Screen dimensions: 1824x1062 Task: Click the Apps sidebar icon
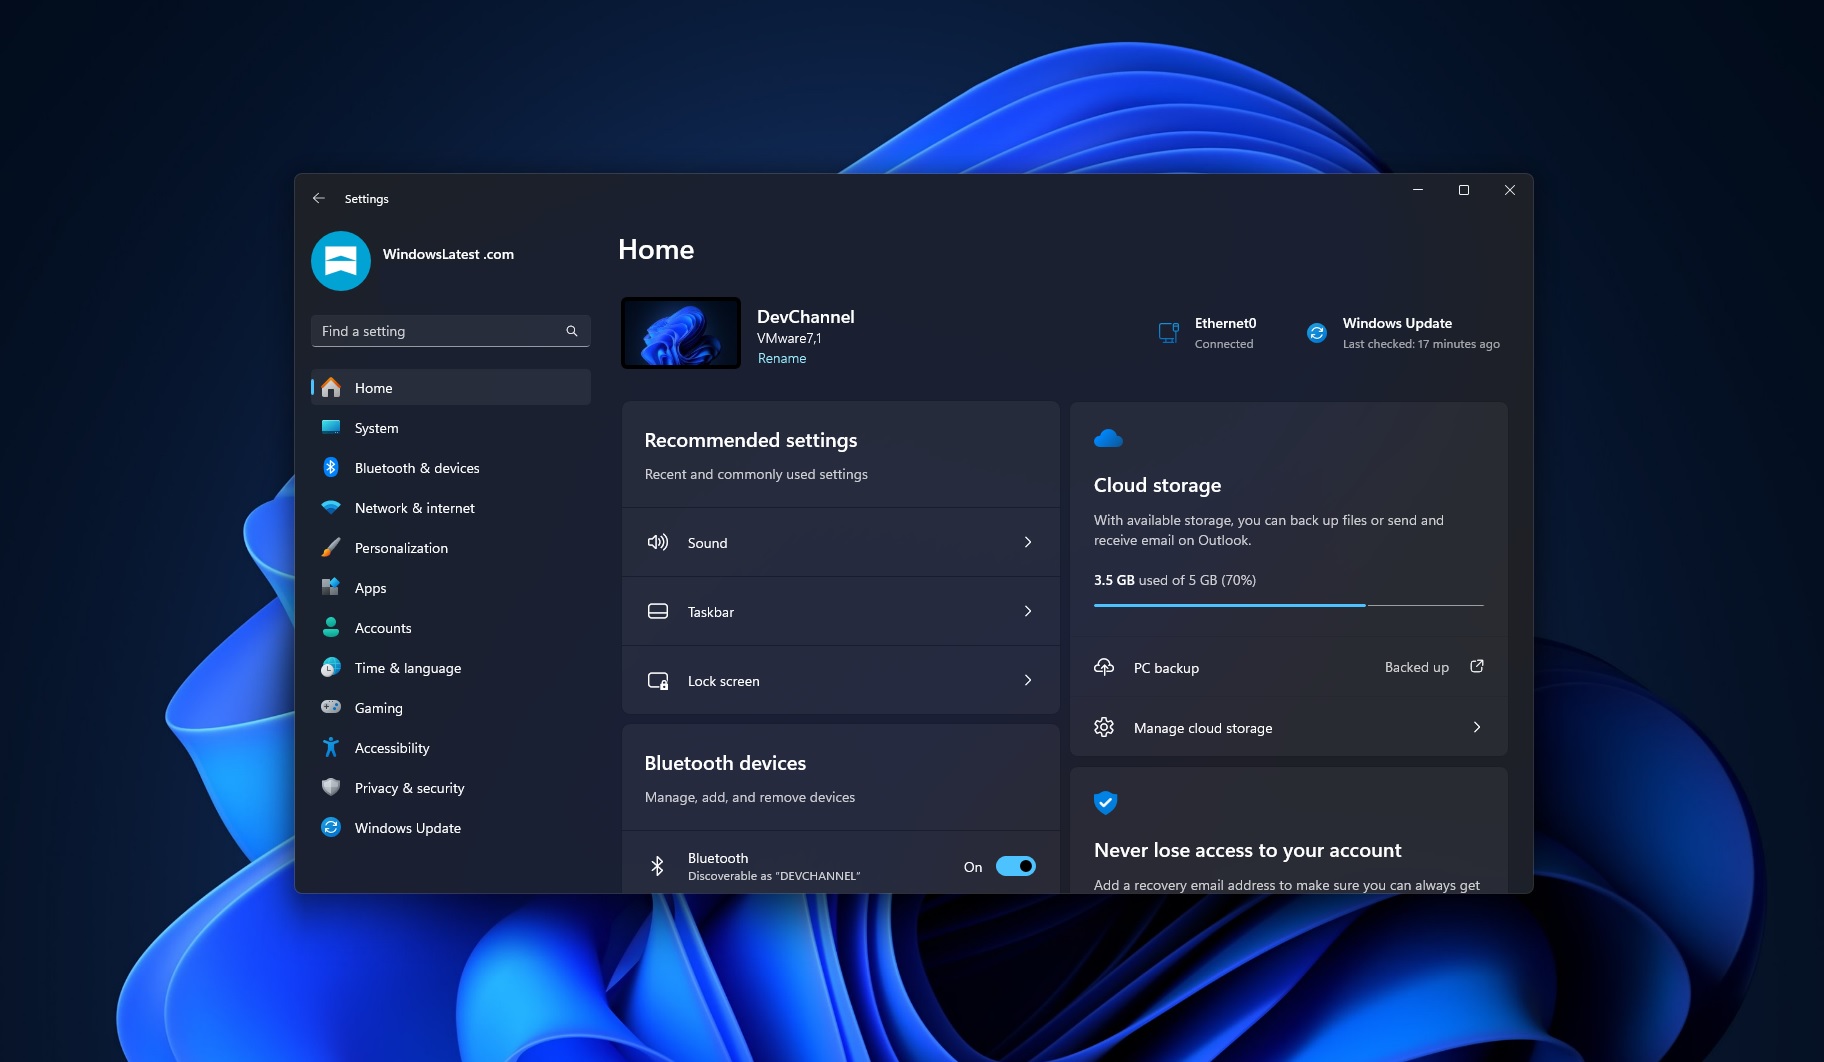[x=331, y=587]
